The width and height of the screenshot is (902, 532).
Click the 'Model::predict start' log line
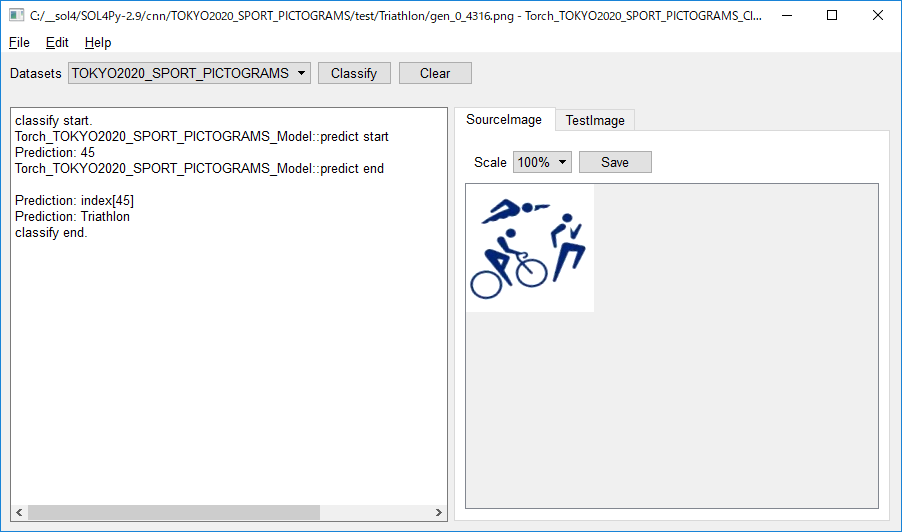click(202, 136)
